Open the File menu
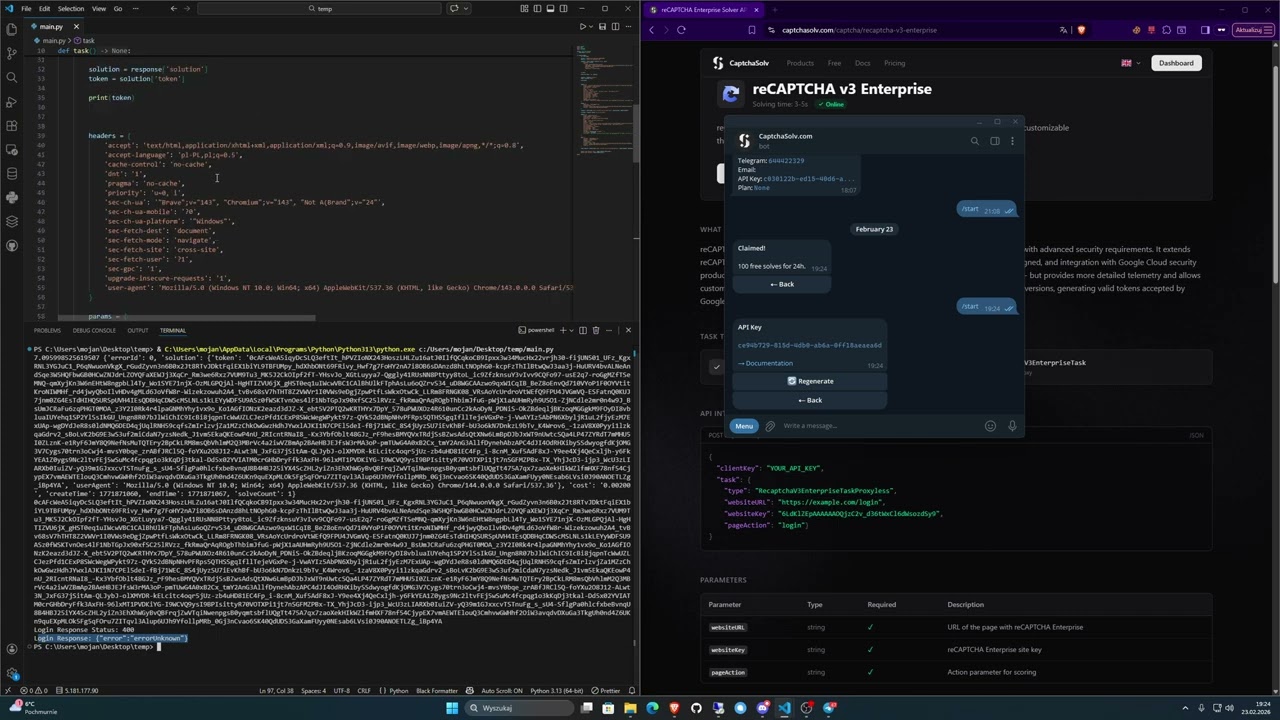Viewport: 1280px width, 720px height. click(x=26, y=9)
